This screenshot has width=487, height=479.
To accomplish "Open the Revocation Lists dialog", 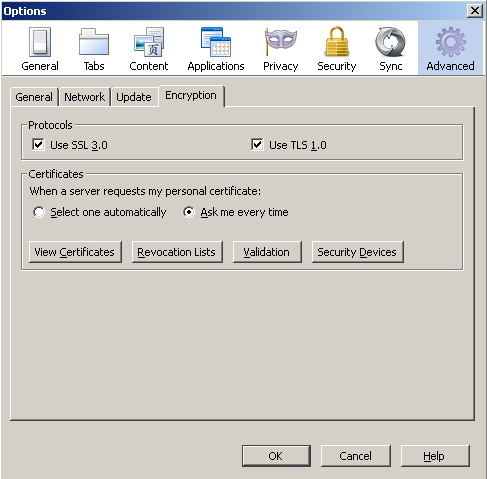I will tap(177, 252).
